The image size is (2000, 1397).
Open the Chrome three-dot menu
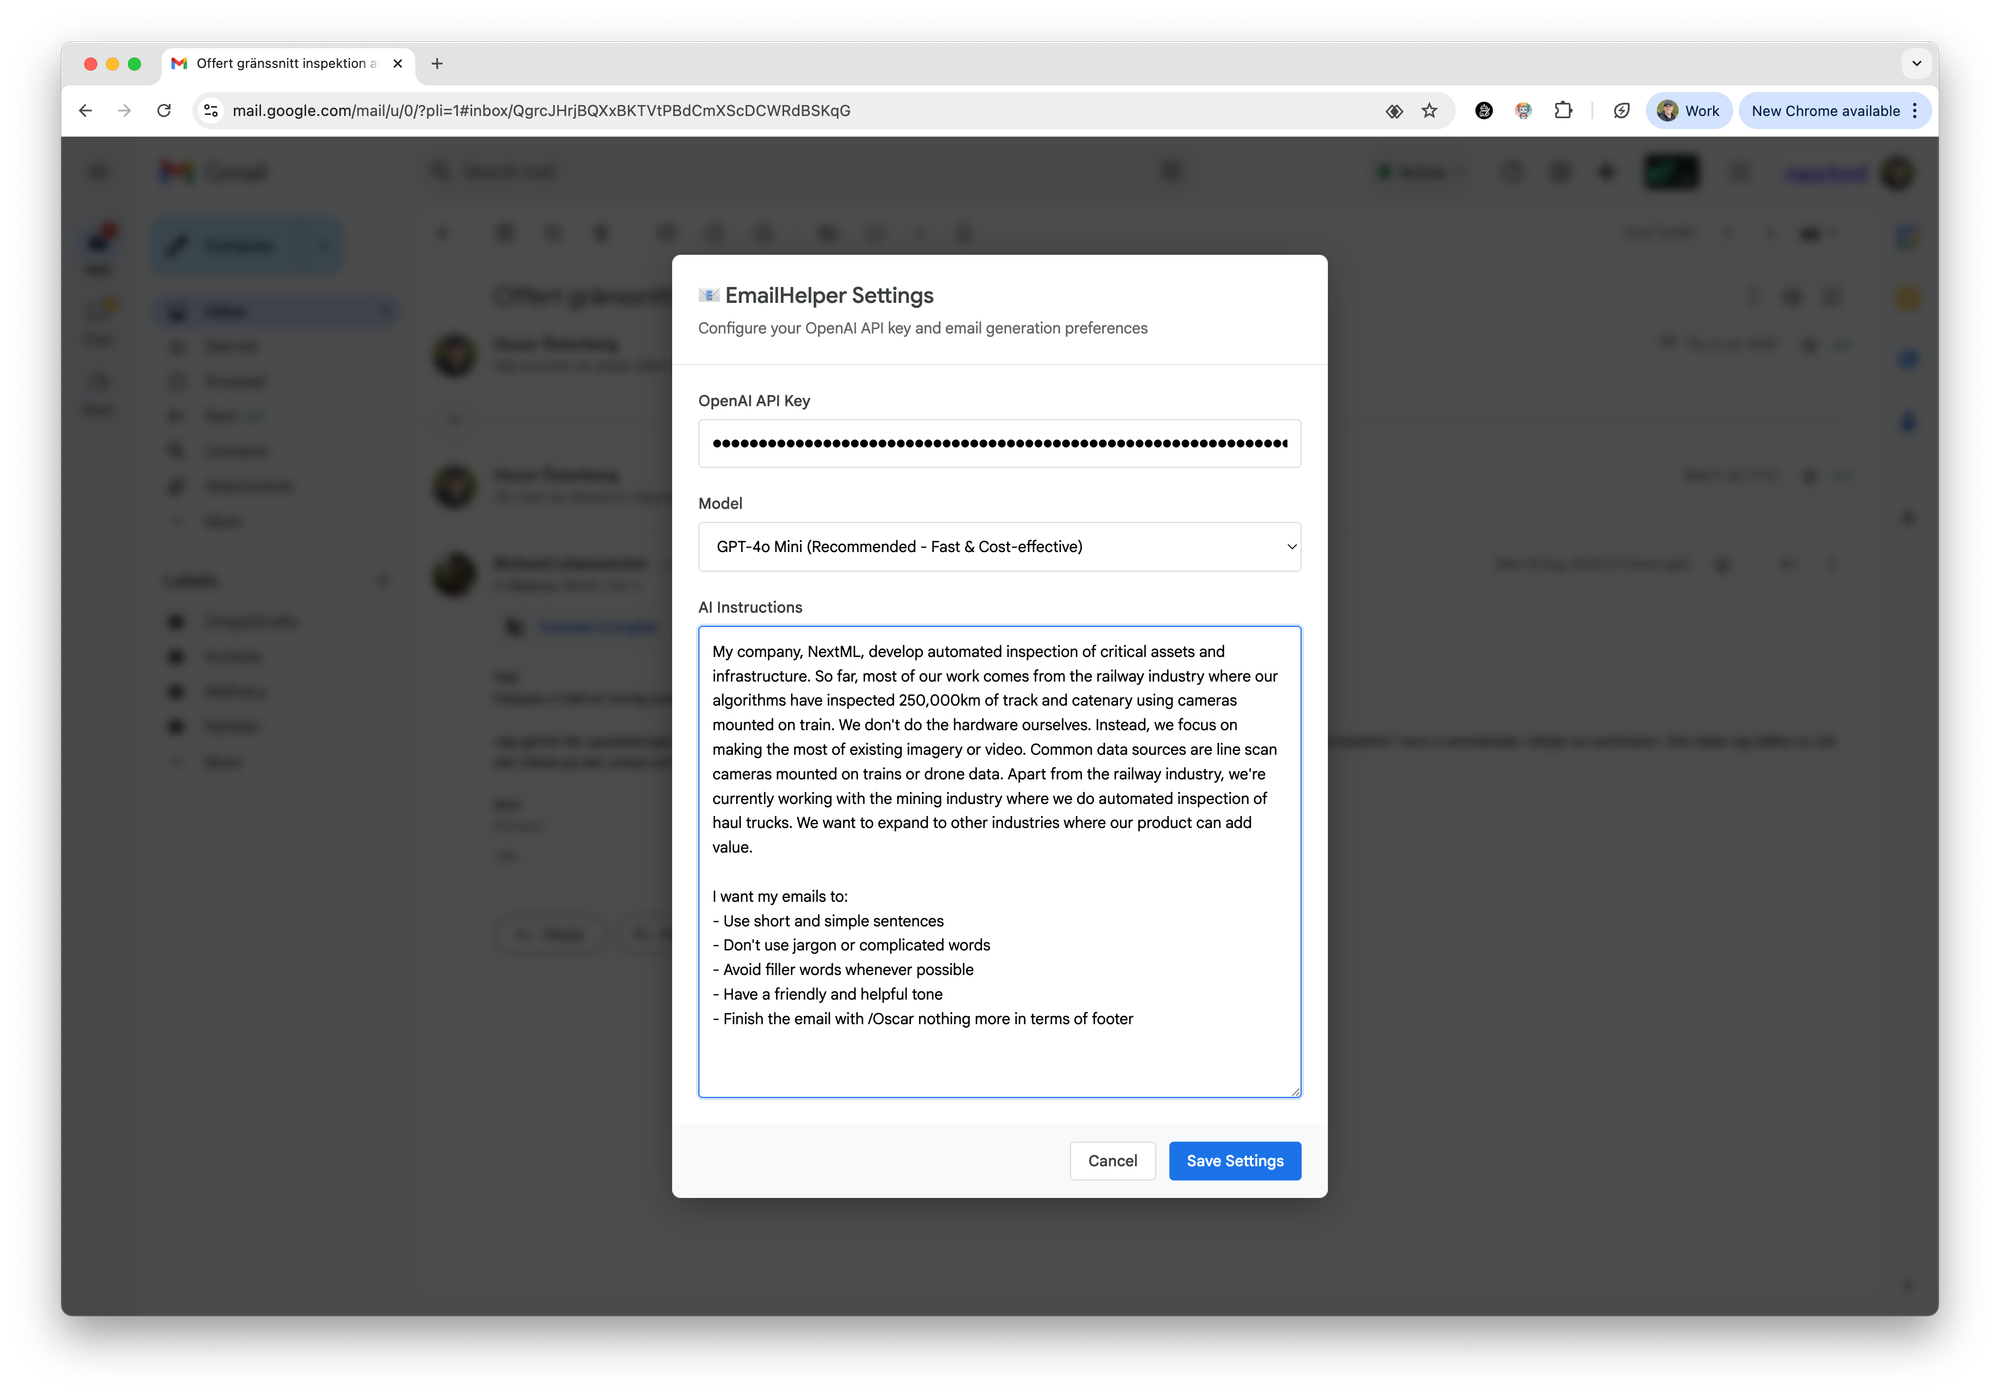pyautogui.click(x=1915, y=111)
